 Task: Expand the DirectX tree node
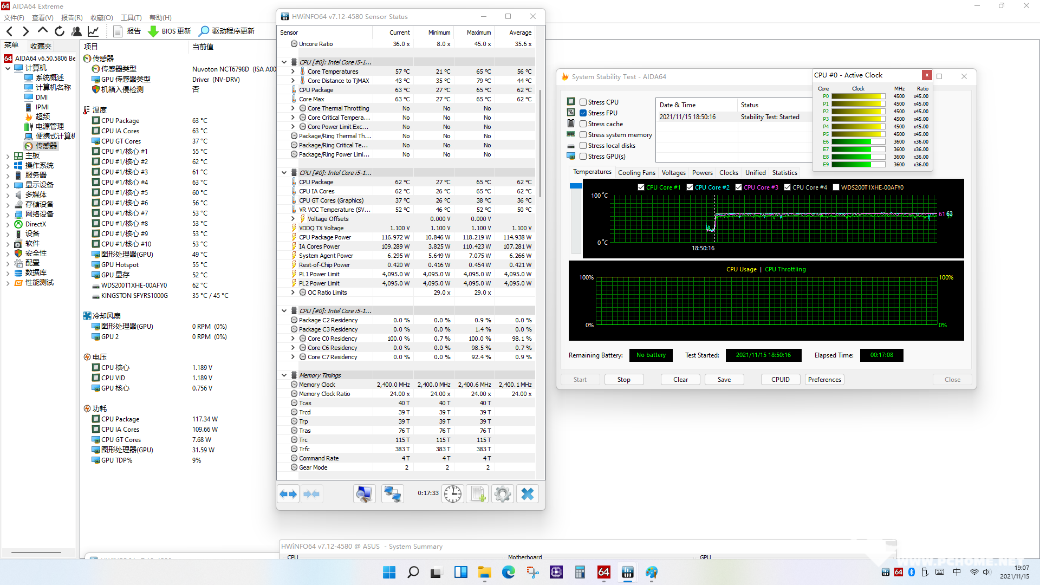[8, 224]
